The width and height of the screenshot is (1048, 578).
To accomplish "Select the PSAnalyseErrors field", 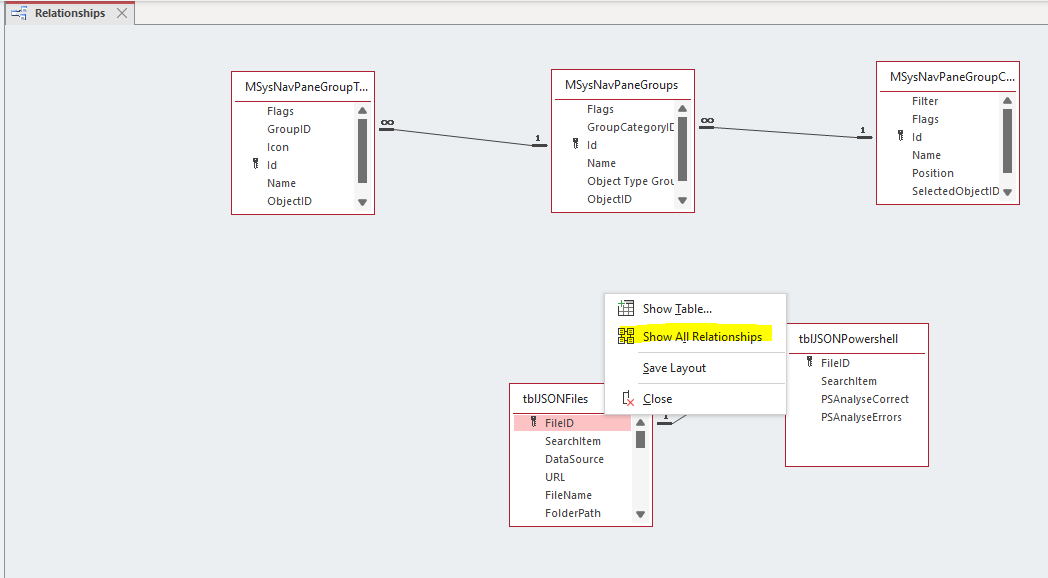I will [861, 417].
